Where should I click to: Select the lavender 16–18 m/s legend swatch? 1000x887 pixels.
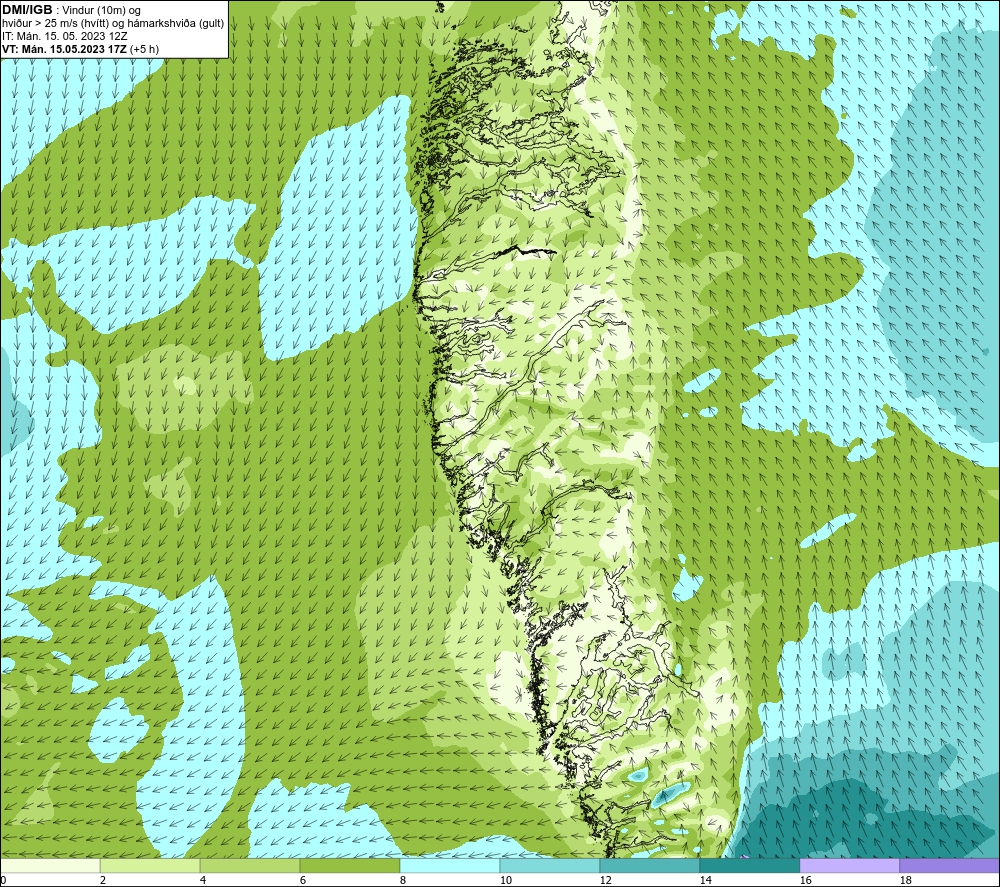coord(849,865)
